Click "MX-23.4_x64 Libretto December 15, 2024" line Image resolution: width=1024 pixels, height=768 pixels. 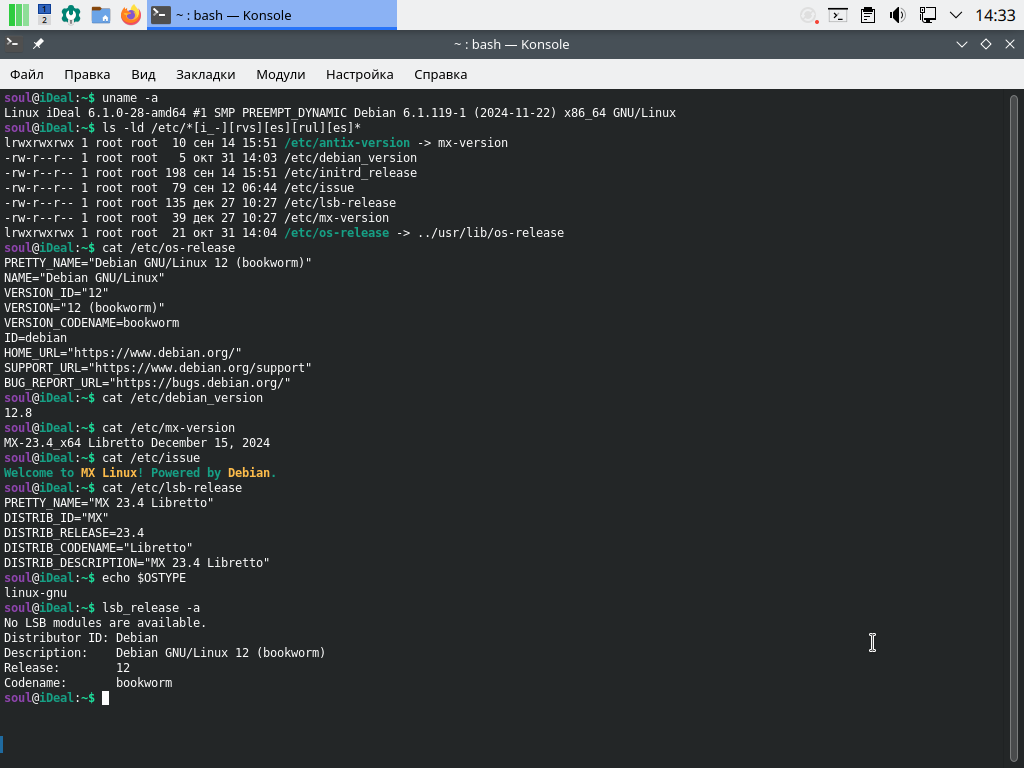click(x=137, y=443)
